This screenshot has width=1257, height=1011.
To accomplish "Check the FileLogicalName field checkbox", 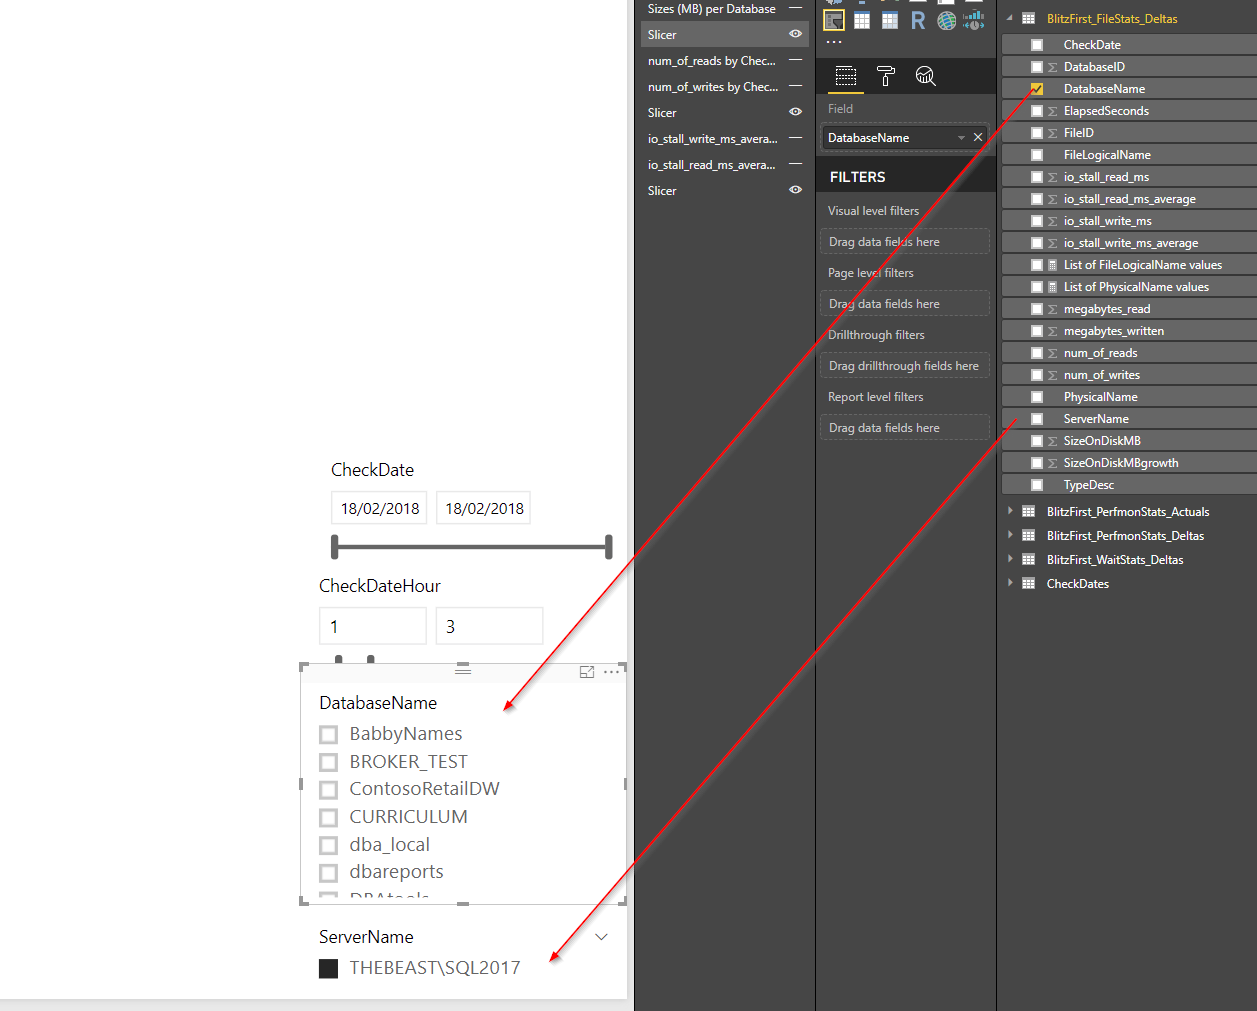I will [x=1037, y=155].
